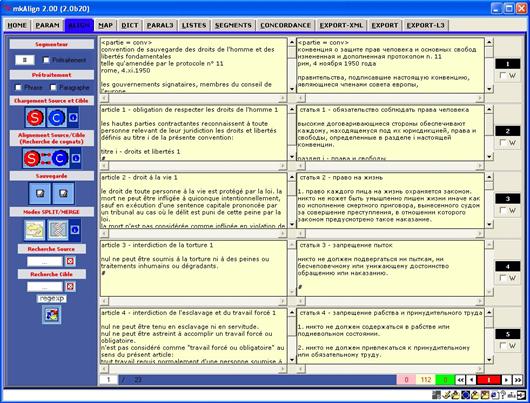
Task: Check the W box for segment 2
Action: (503, 143)
